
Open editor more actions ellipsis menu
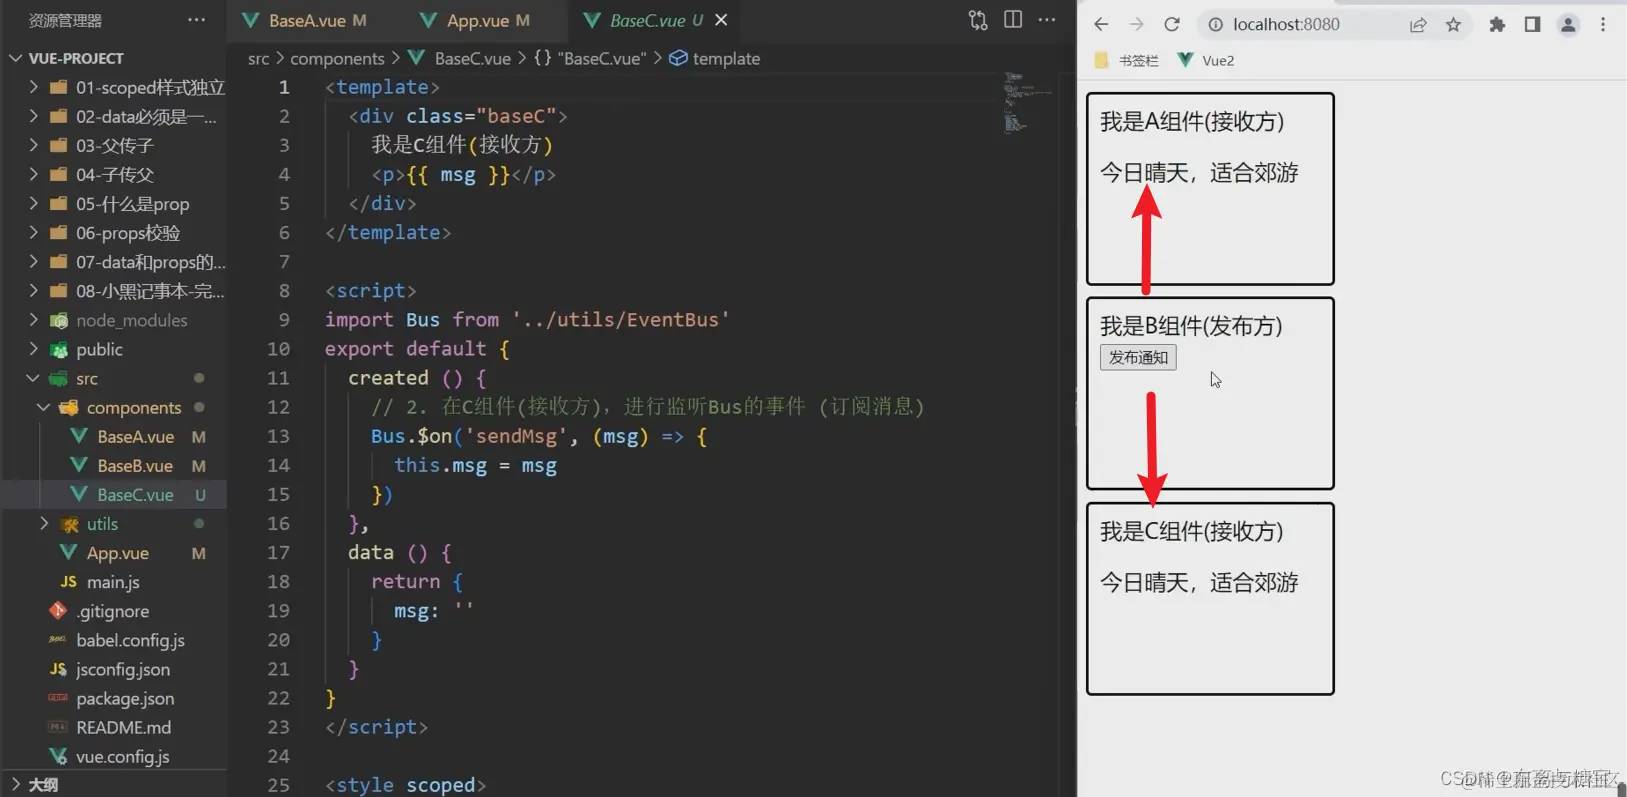click(1047, 20)
